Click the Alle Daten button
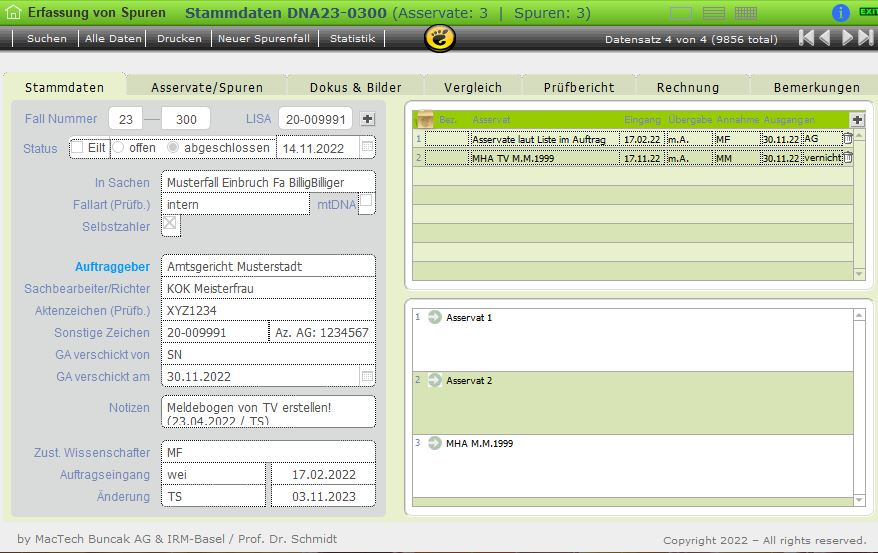The image size is (878, 553). pyautogui.click(x=113, y=39)
